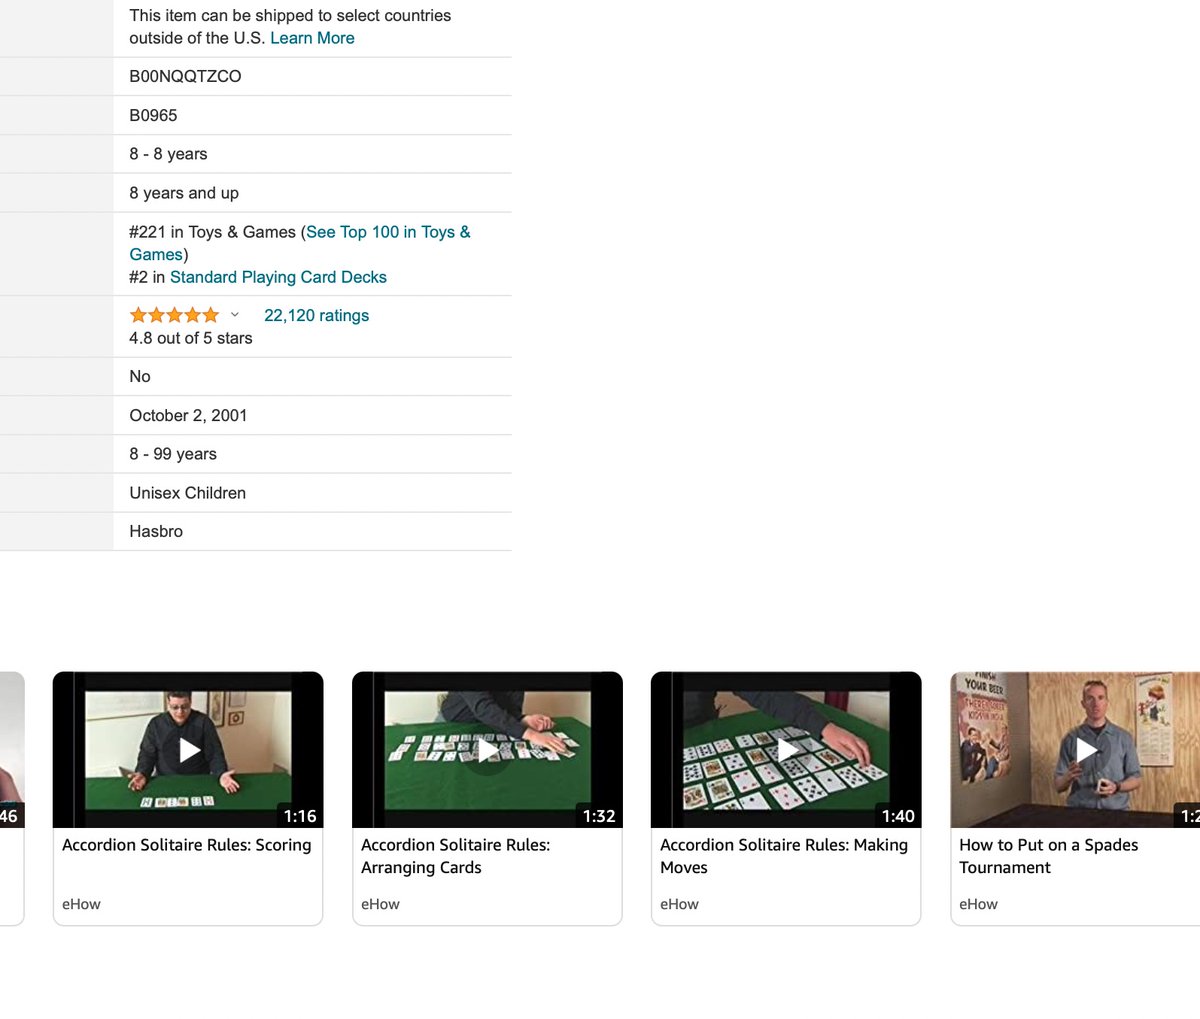The height and width of the screenshot is (1019, 1200).
Task: Select the '#221 in Toys & Games' rank text
Action: click(212, 232)
